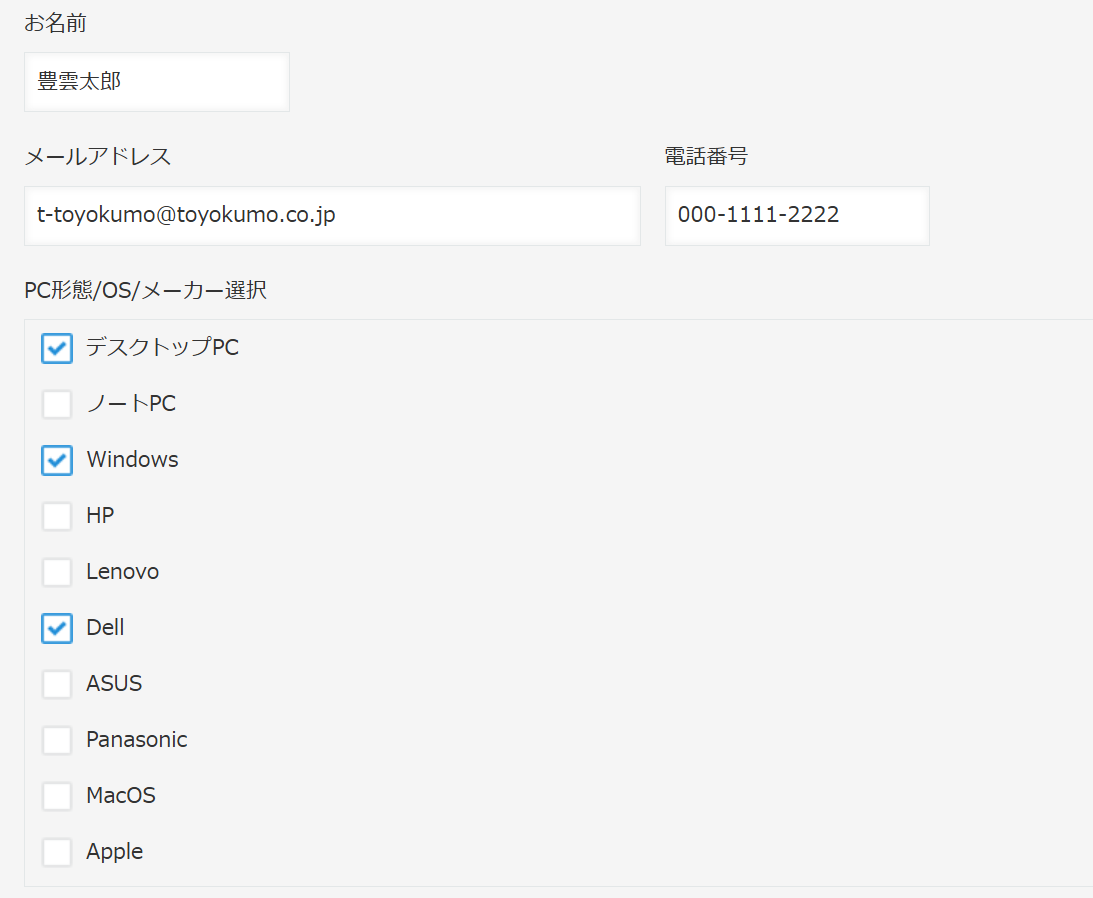Click the 電話番号 label text
The width and height of the screenshot is (1093, 898).
click(x=706, y=156)
